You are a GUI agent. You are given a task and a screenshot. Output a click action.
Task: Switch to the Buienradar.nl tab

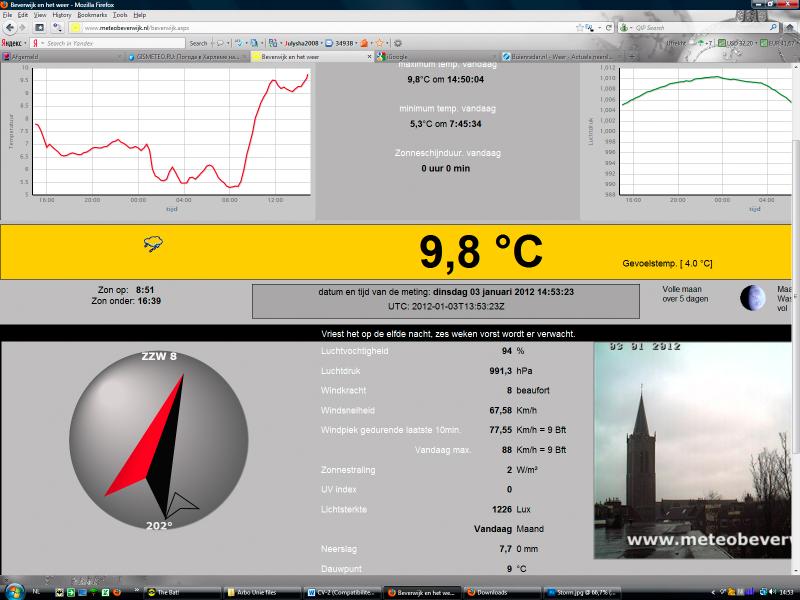(x=559, y=57)
